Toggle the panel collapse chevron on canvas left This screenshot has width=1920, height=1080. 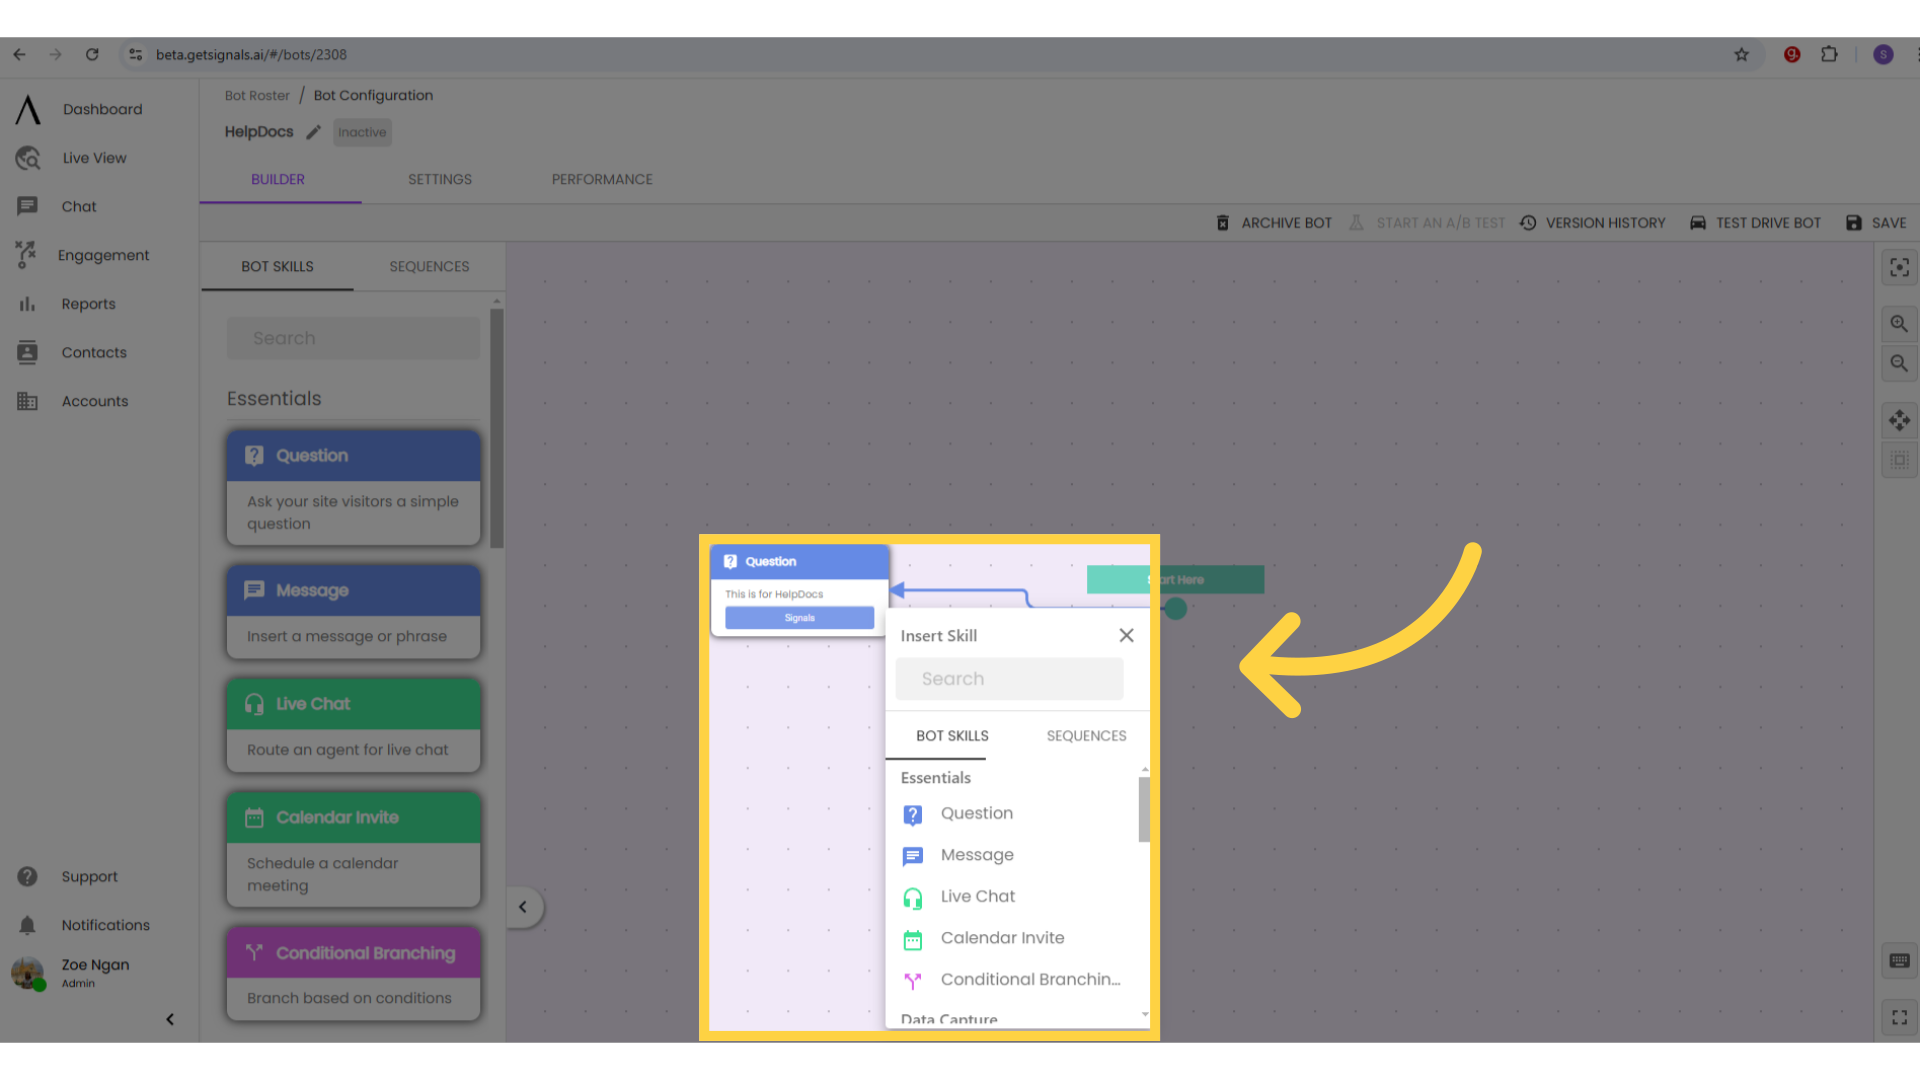click(522, 907)
